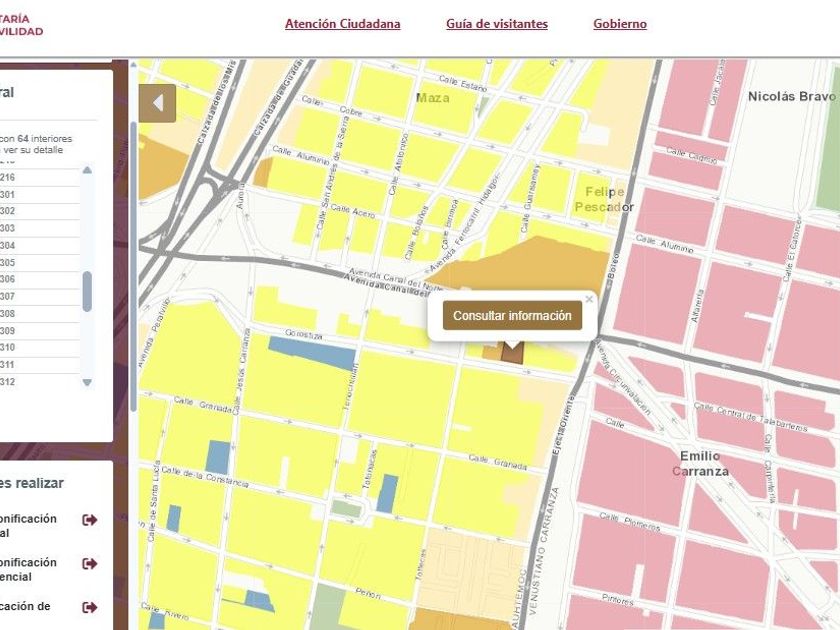
Task: Click the exit-arrow icon beside 'cación de'
Action: [89, 608]
